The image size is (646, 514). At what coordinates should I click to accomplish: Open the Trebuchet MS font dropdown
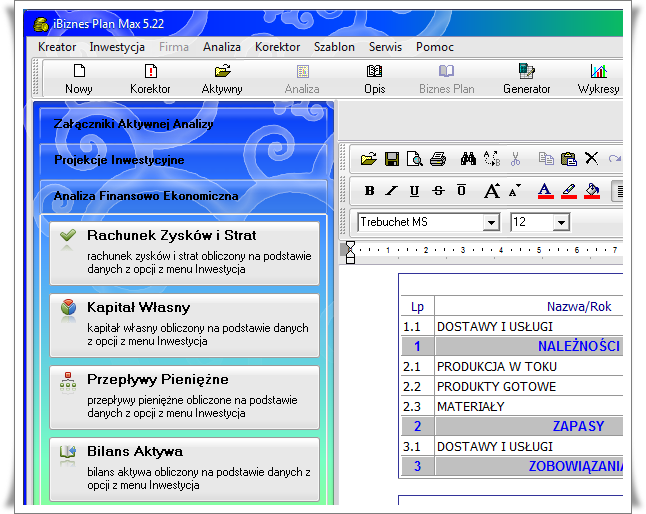point(491,222)
